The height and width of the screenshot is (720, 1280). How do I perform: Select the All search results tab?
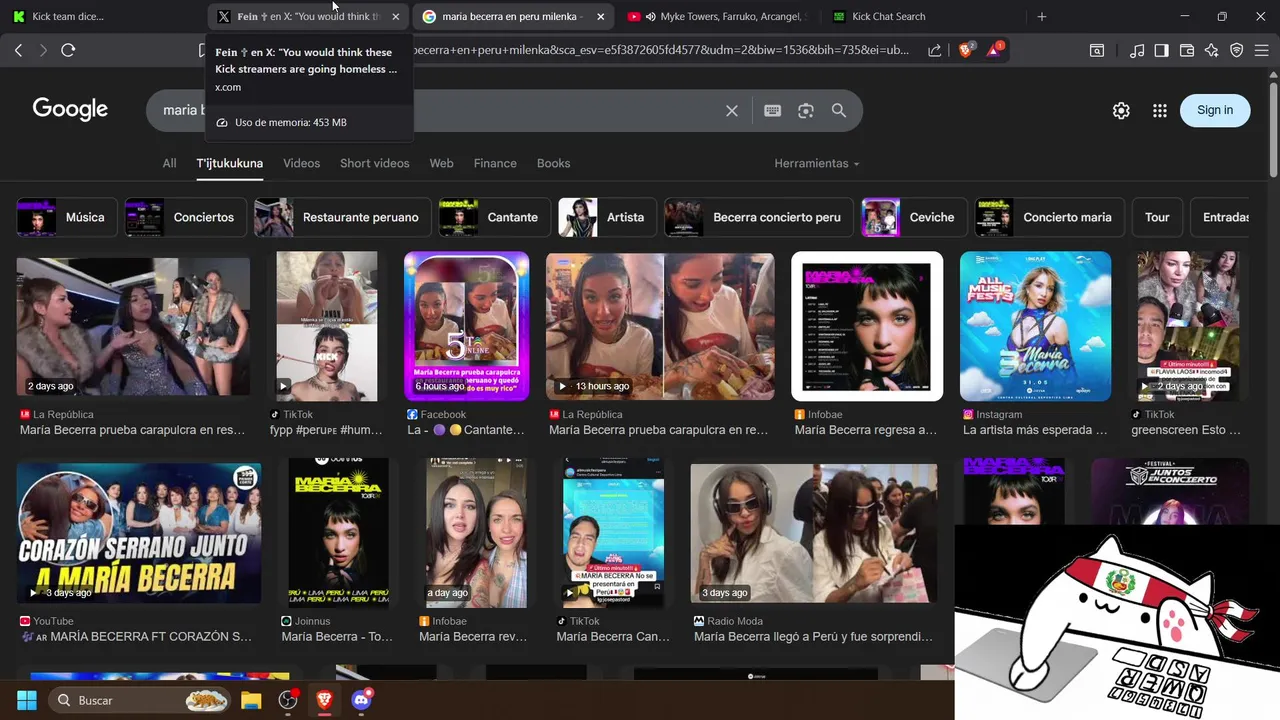169,163
